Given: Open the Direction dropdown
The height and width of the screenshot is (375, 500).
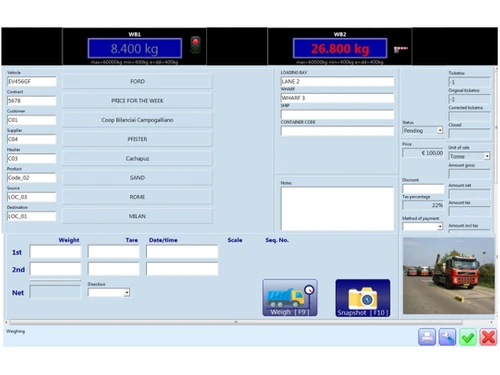Looking at the screenshot, I should 109,293.
